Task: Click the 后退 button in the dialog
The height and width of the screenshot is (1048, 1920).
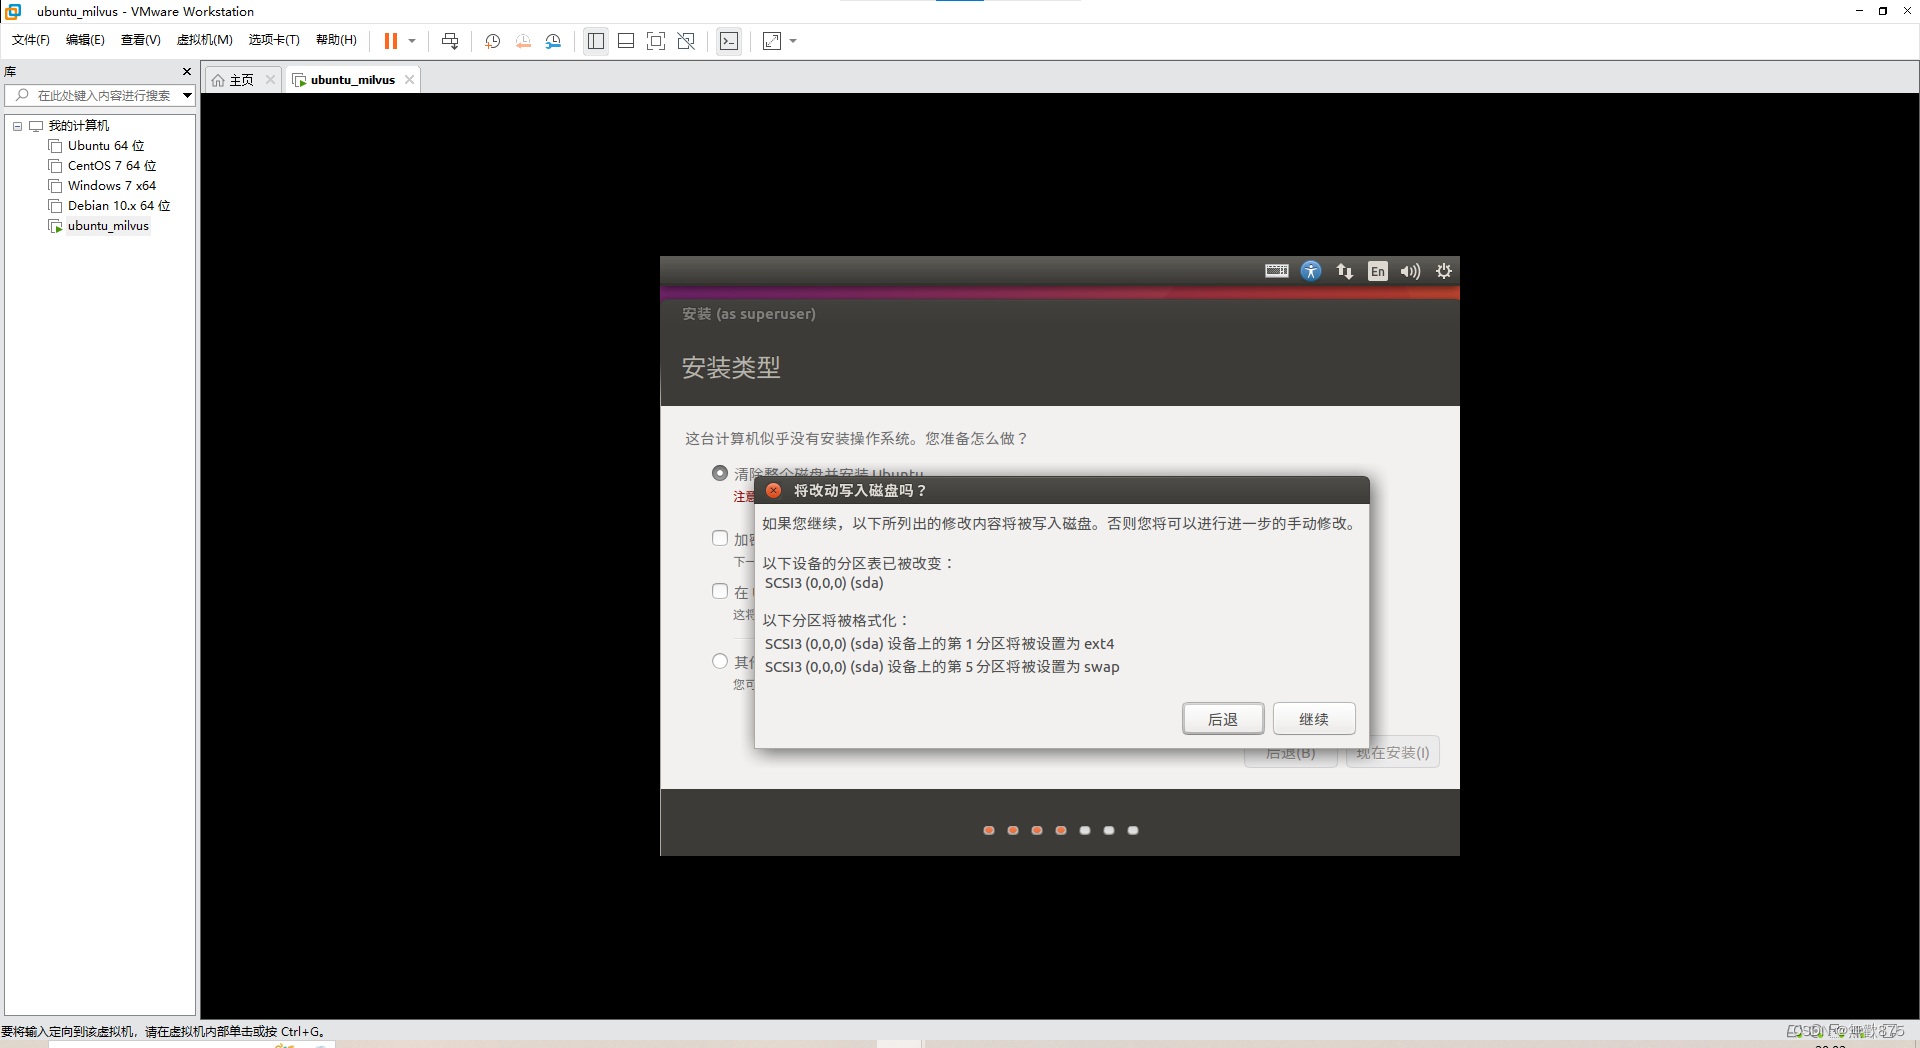Action: click(1223, 719)
